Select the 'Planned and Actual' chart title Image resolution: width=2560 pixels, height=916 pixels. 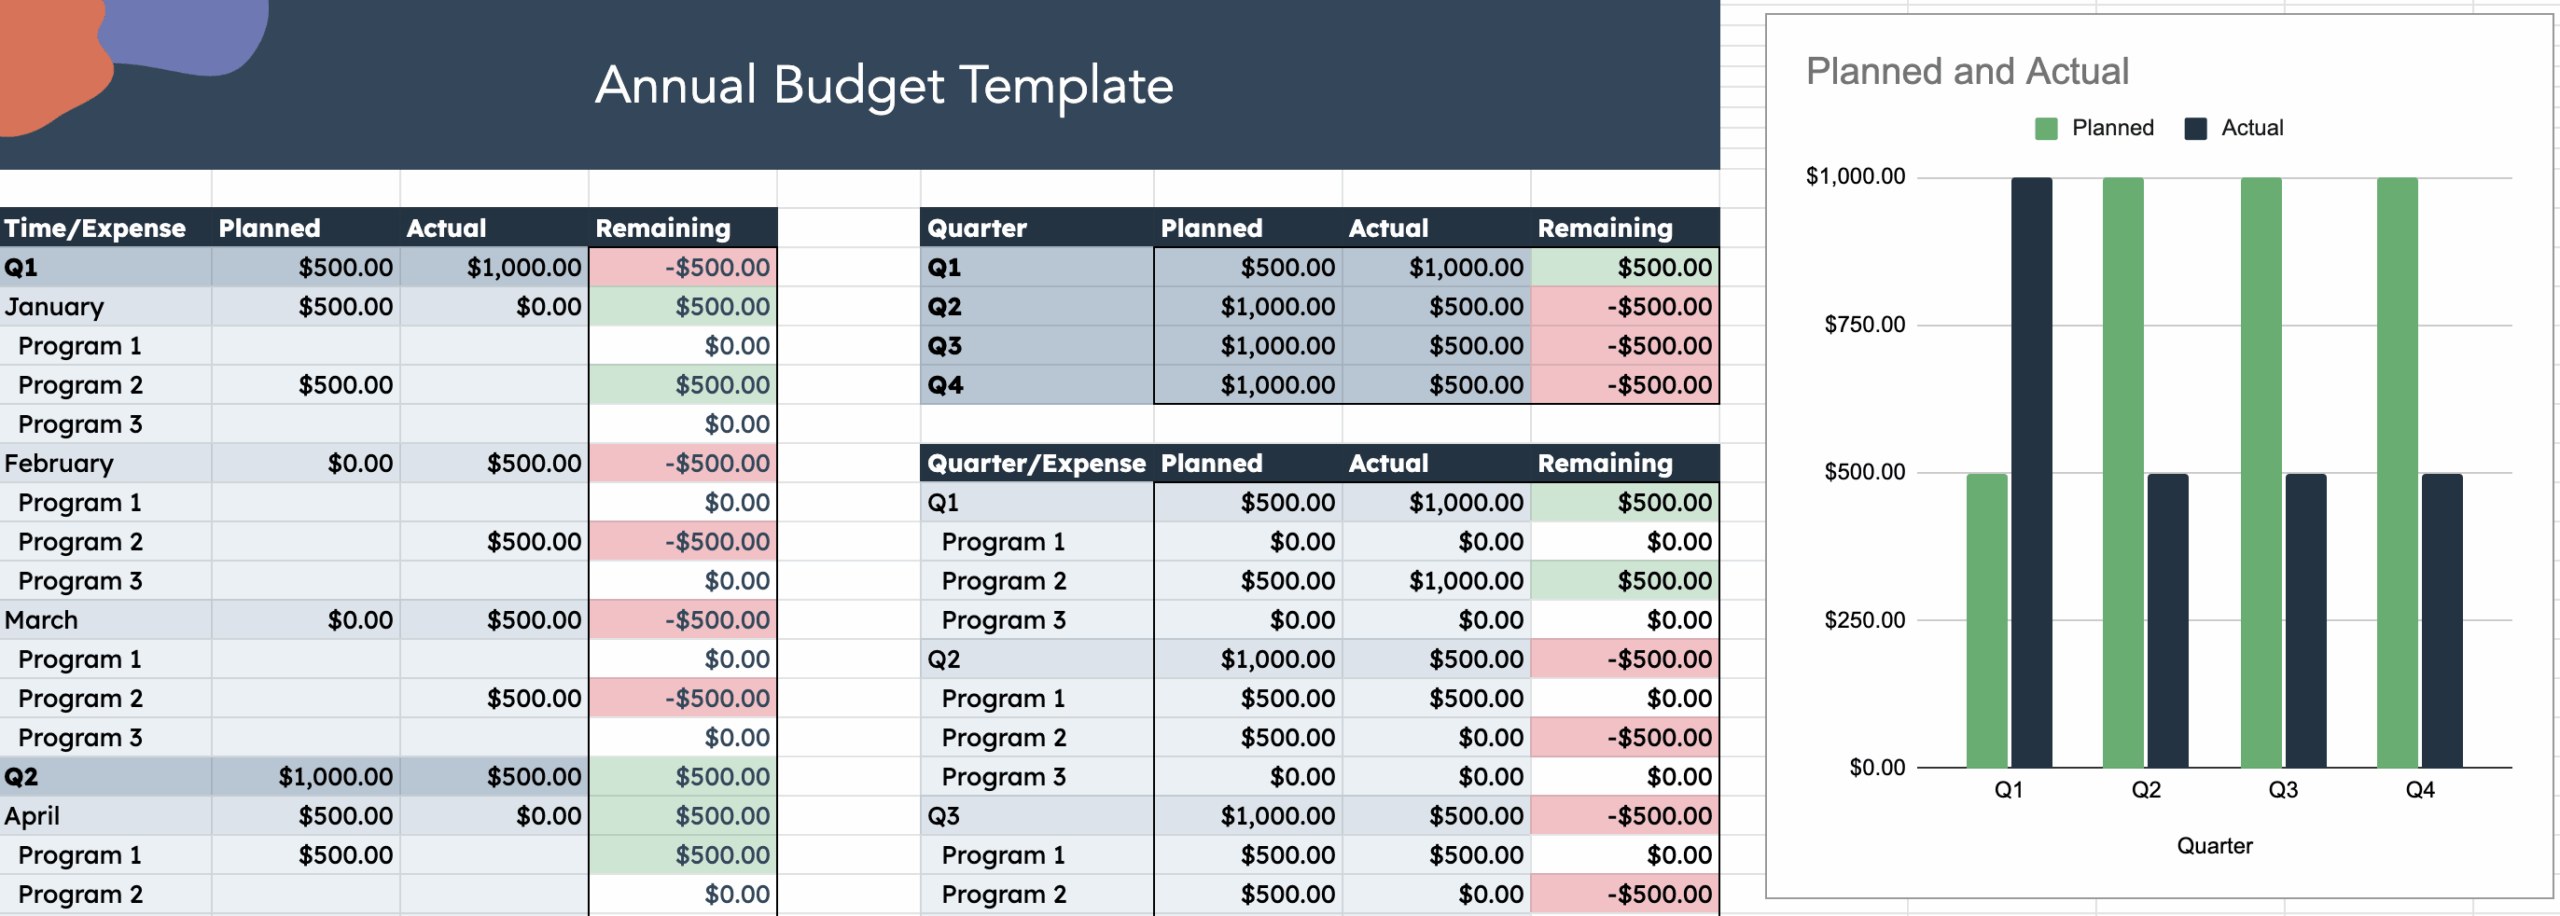click(x=1967, y=72)
